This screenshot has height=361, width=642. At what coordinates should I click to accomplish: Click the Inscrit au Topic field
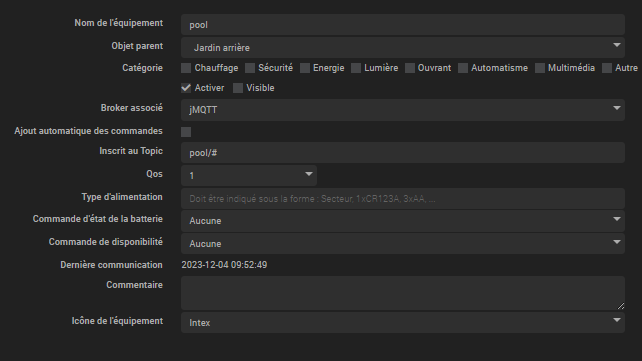[x=403, y=153]
